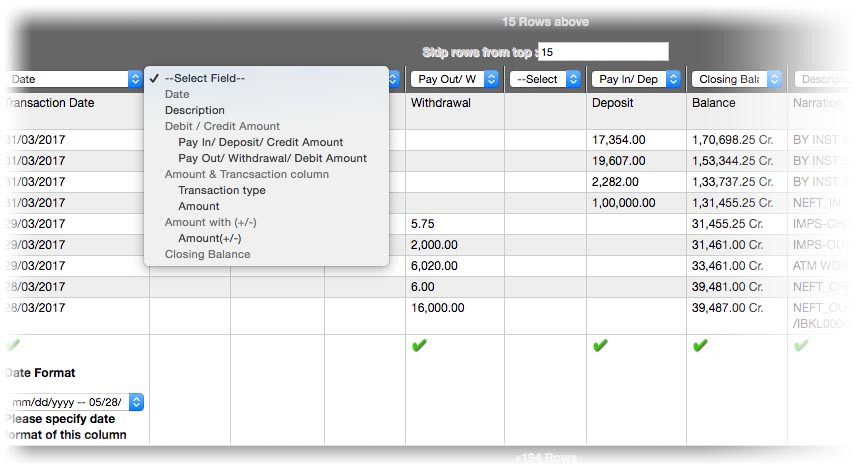Screen dimensions: 860x471
Task: Click the 1,00,000.00 deposit cell
Action: tap(624, 203)
